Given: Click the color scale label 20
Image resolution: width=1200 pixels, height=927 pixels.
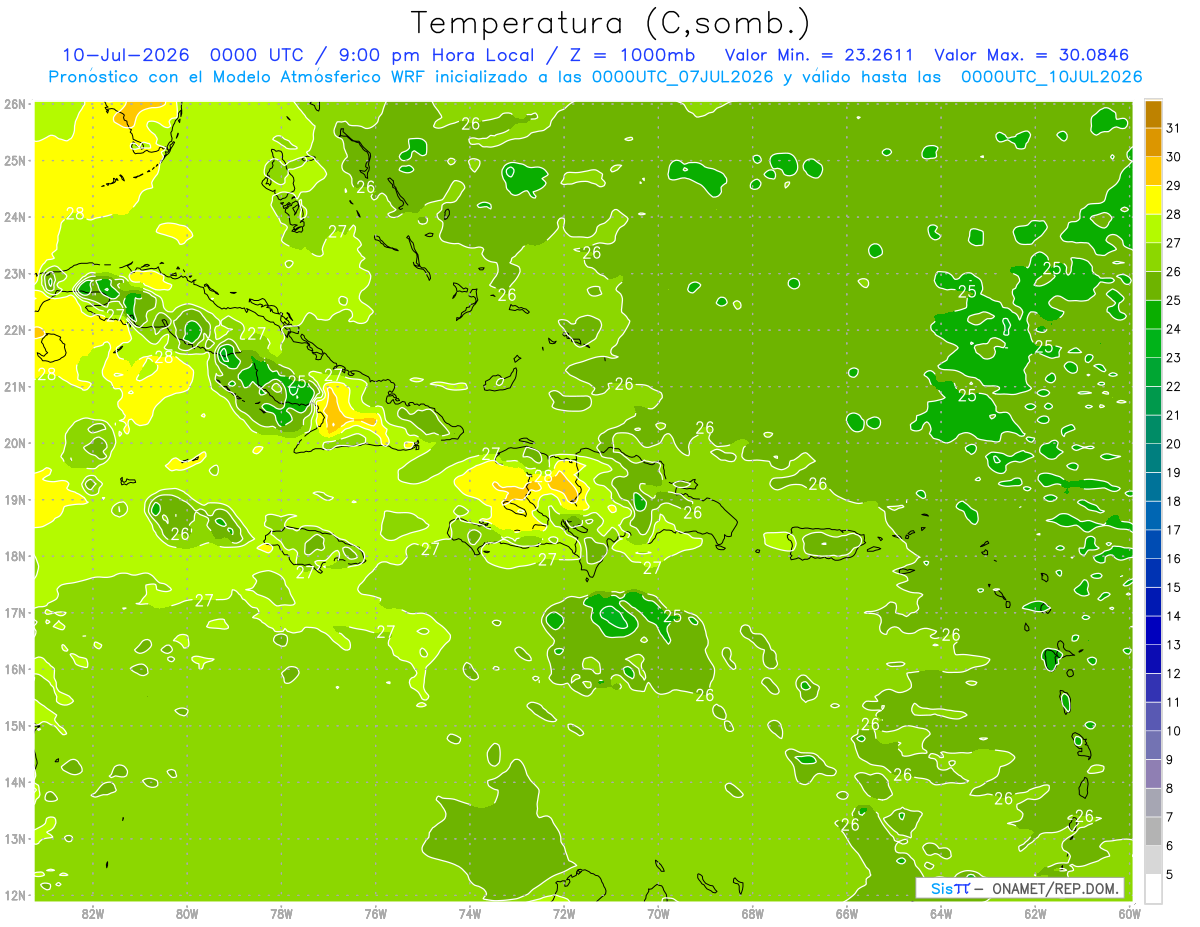Looking at the screenshot, I should (x=1174, y=444).
